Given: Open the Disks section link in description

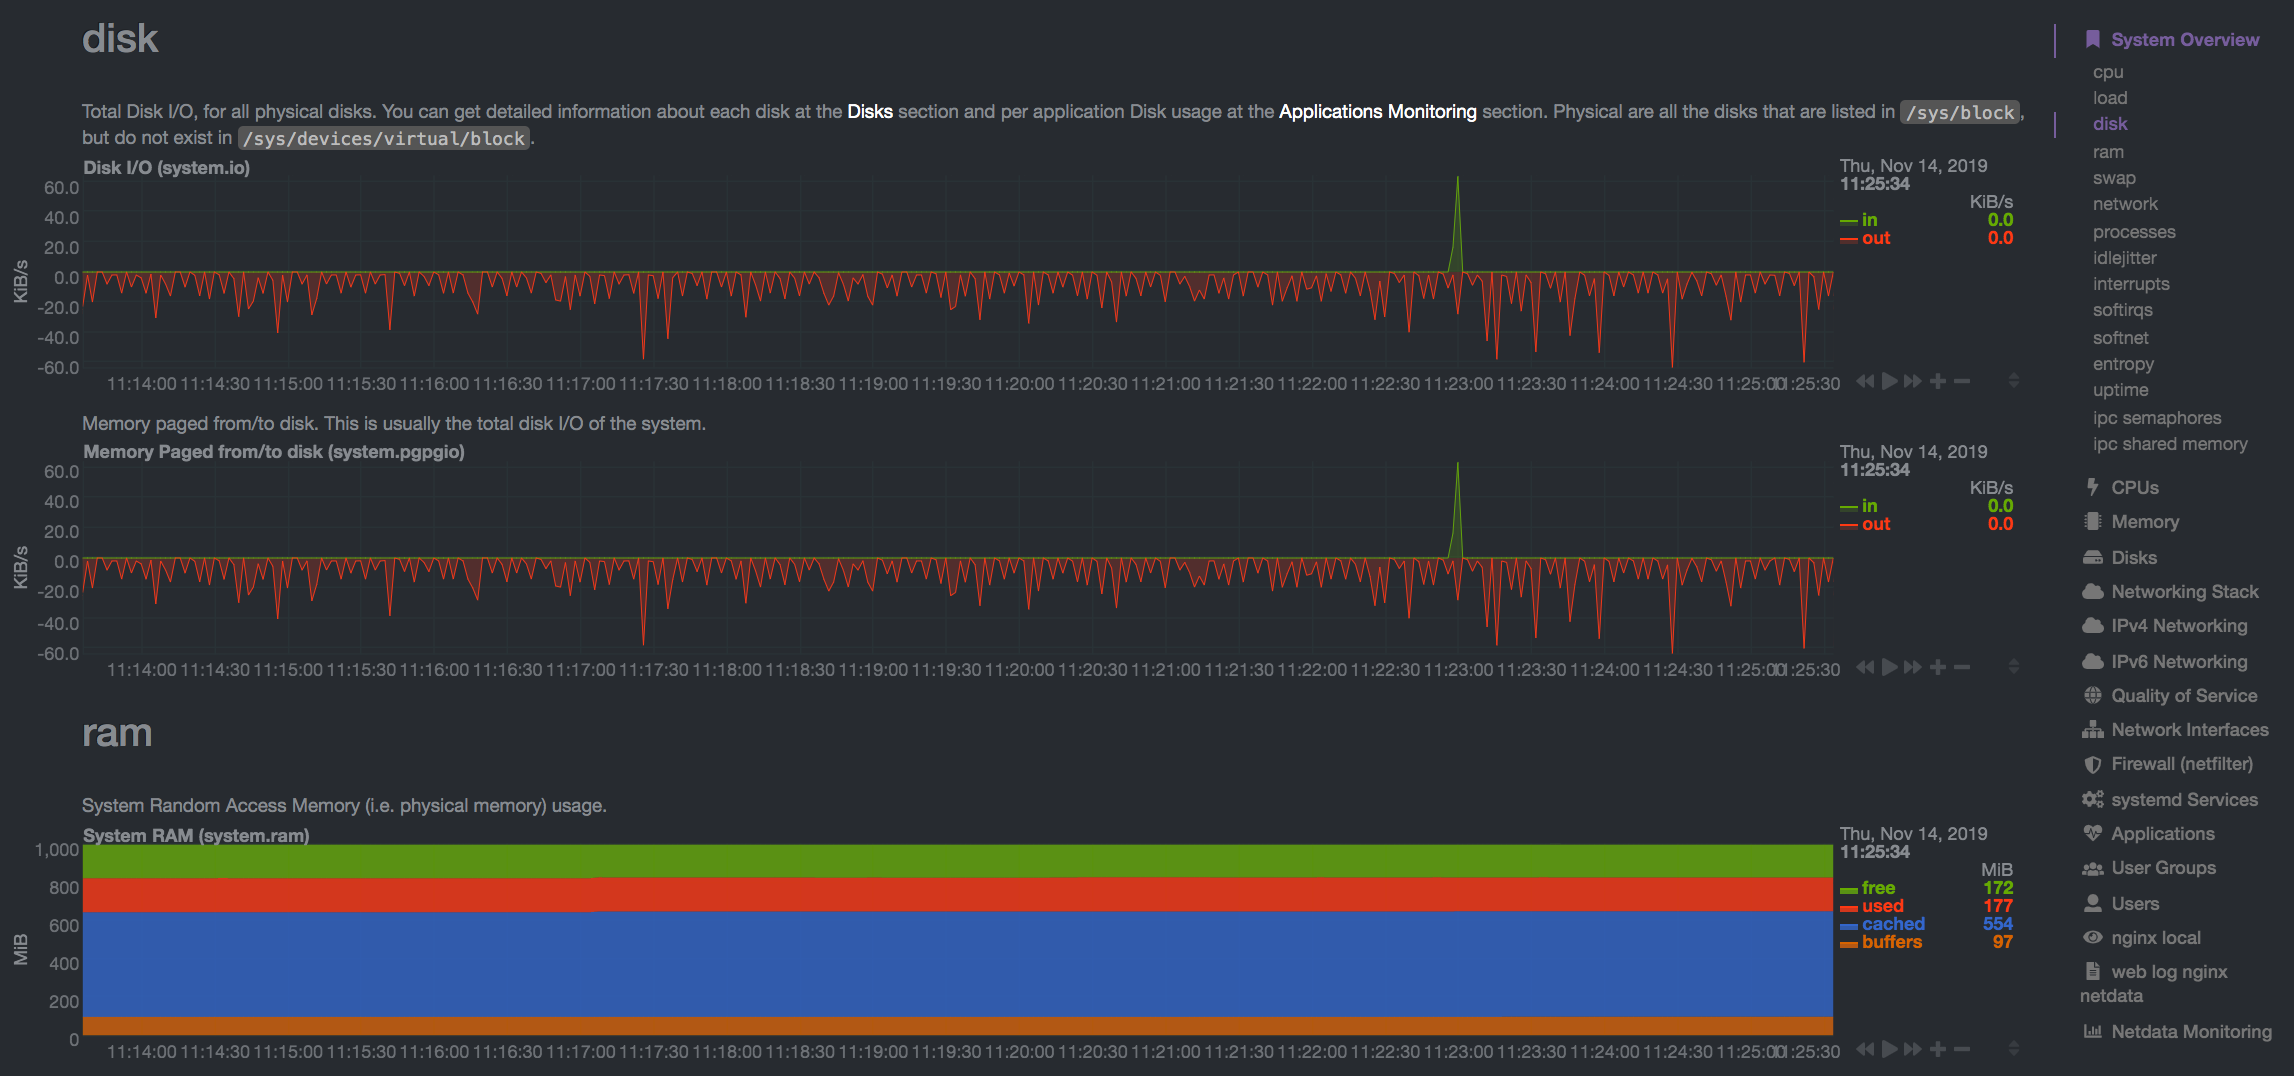Looking at the screenshot, I should [x=869, y=112].
